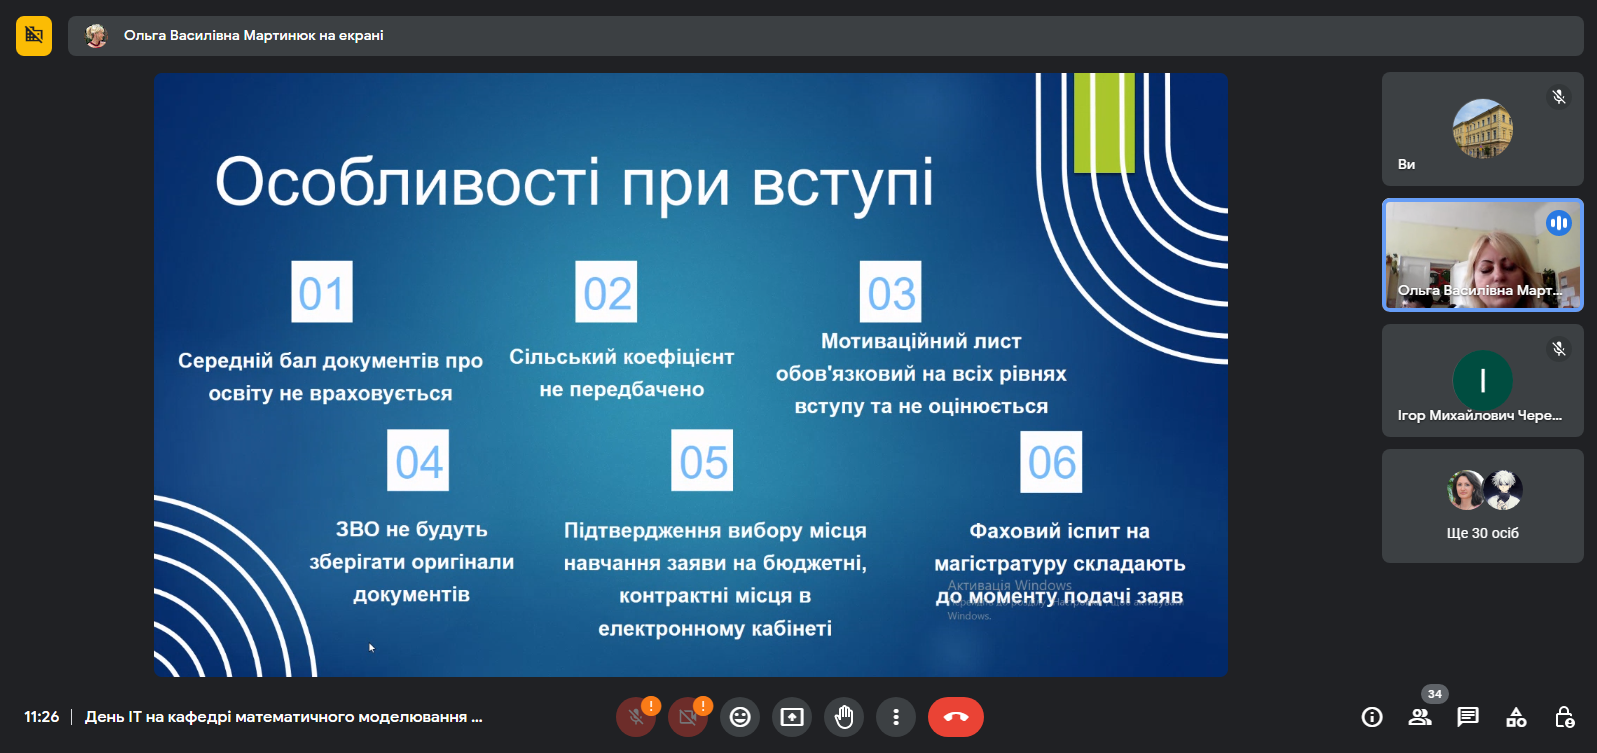
Task: Click the number box 03 on slide
Action: (891, 292)
